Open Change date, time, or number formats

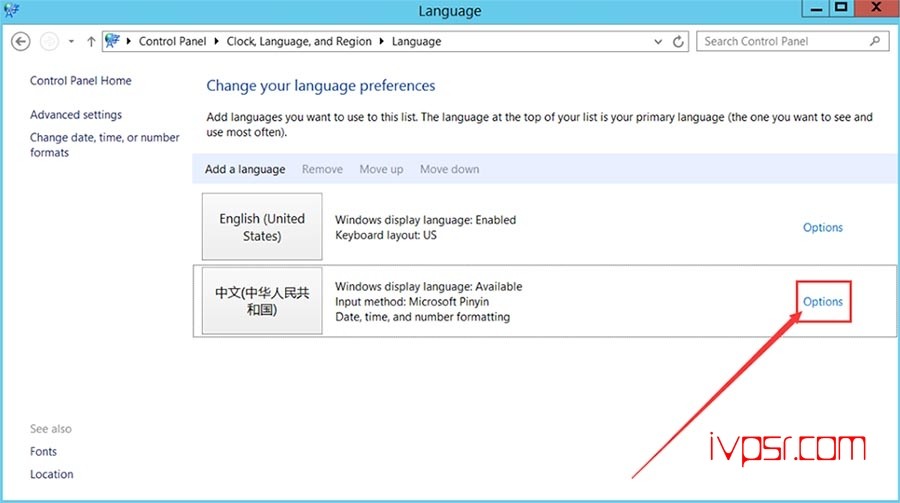(x=104, y=145)
